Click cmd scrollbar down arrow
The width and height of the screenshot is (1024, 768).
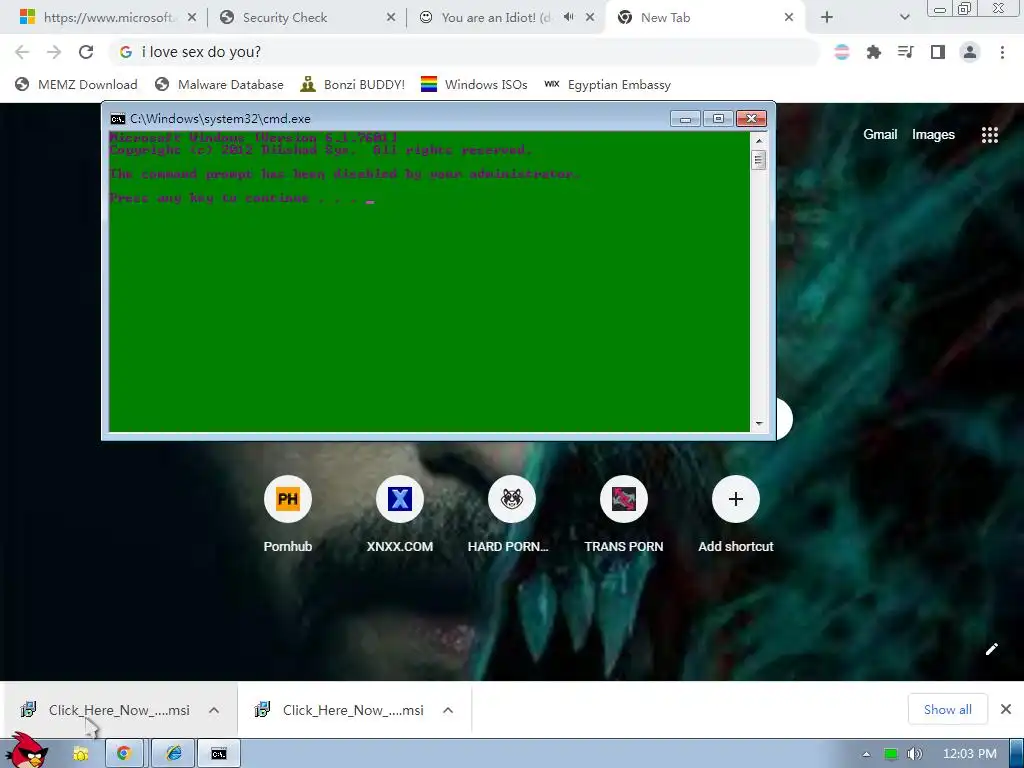[x=759, y=424]
